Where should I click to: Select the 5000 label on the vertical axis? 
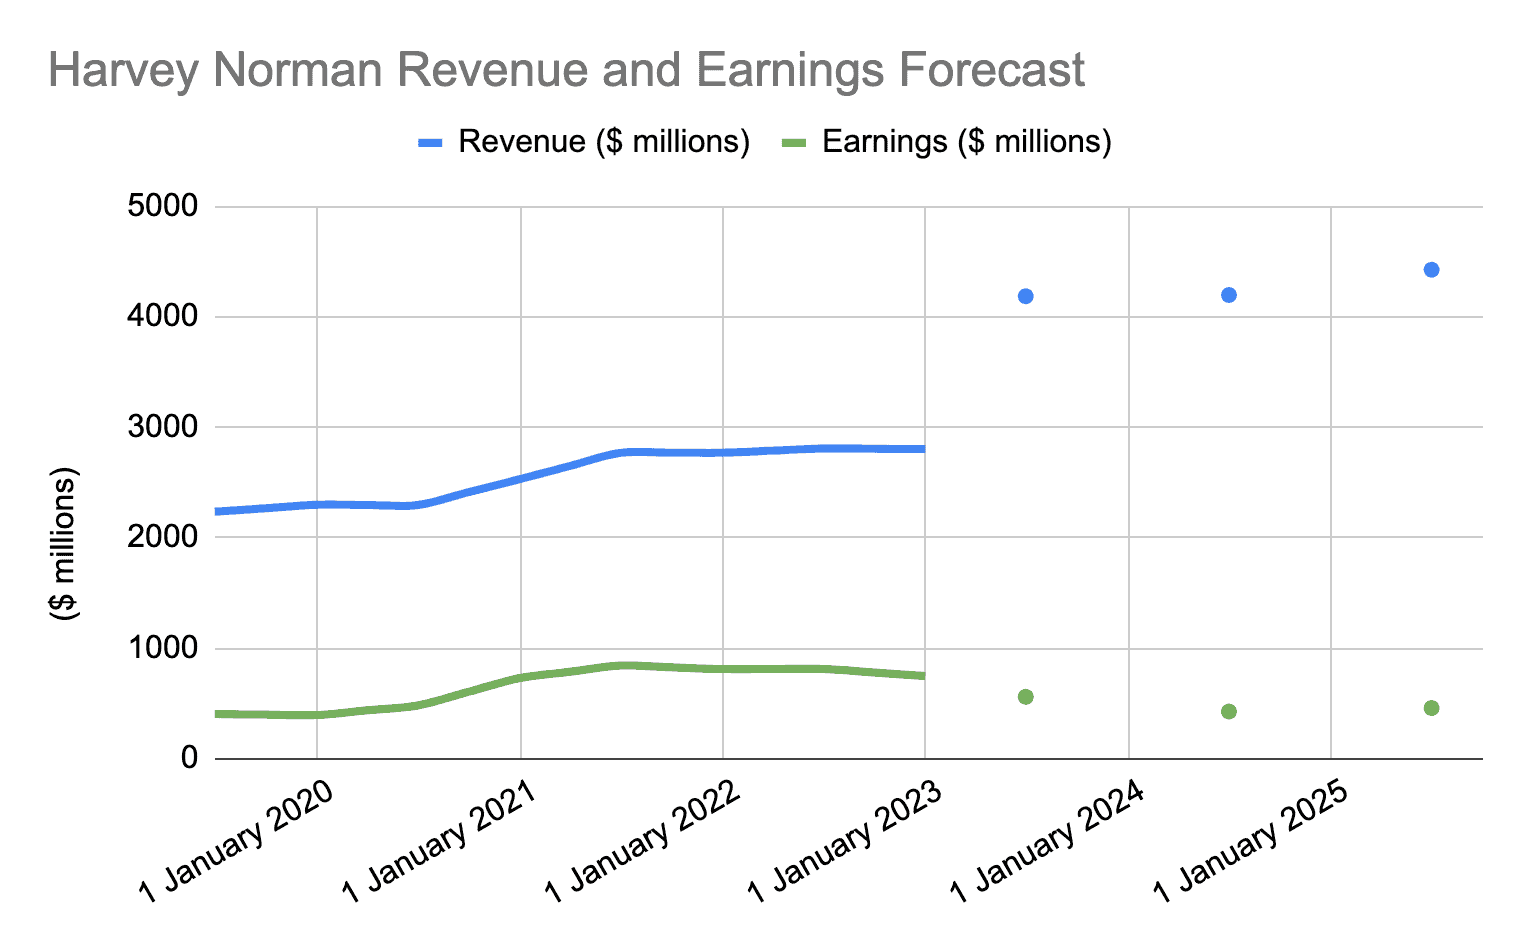tap(163, 207)
